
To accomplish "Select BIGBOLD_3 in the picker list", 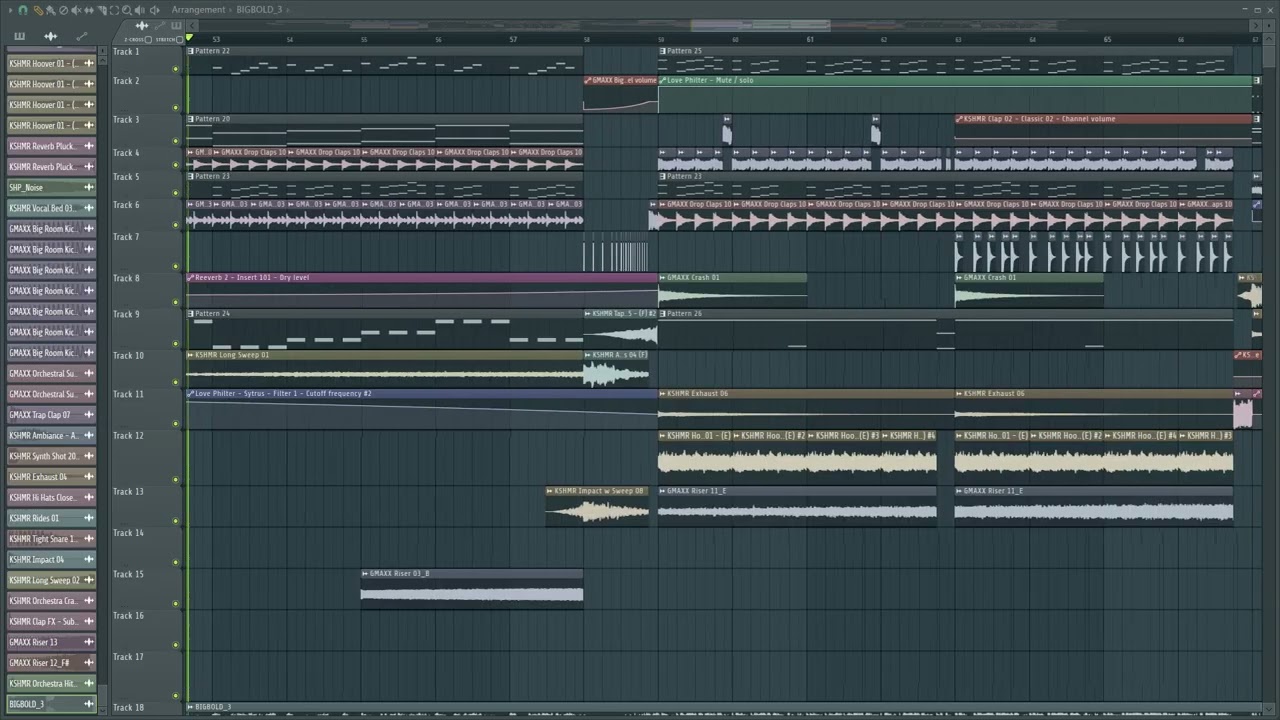I will pos(52,704).
